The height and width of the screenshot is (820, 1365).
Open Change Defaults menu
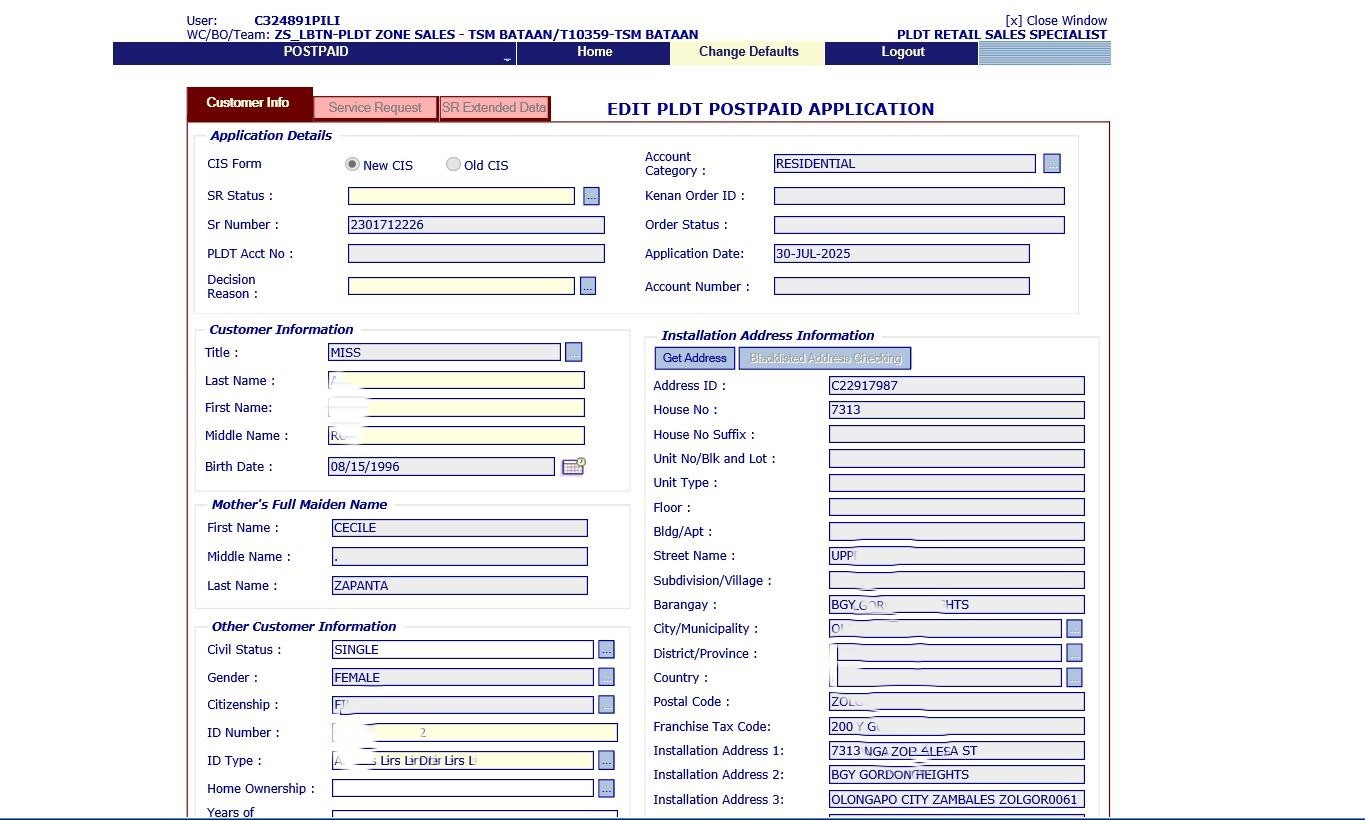click(748, 53)
